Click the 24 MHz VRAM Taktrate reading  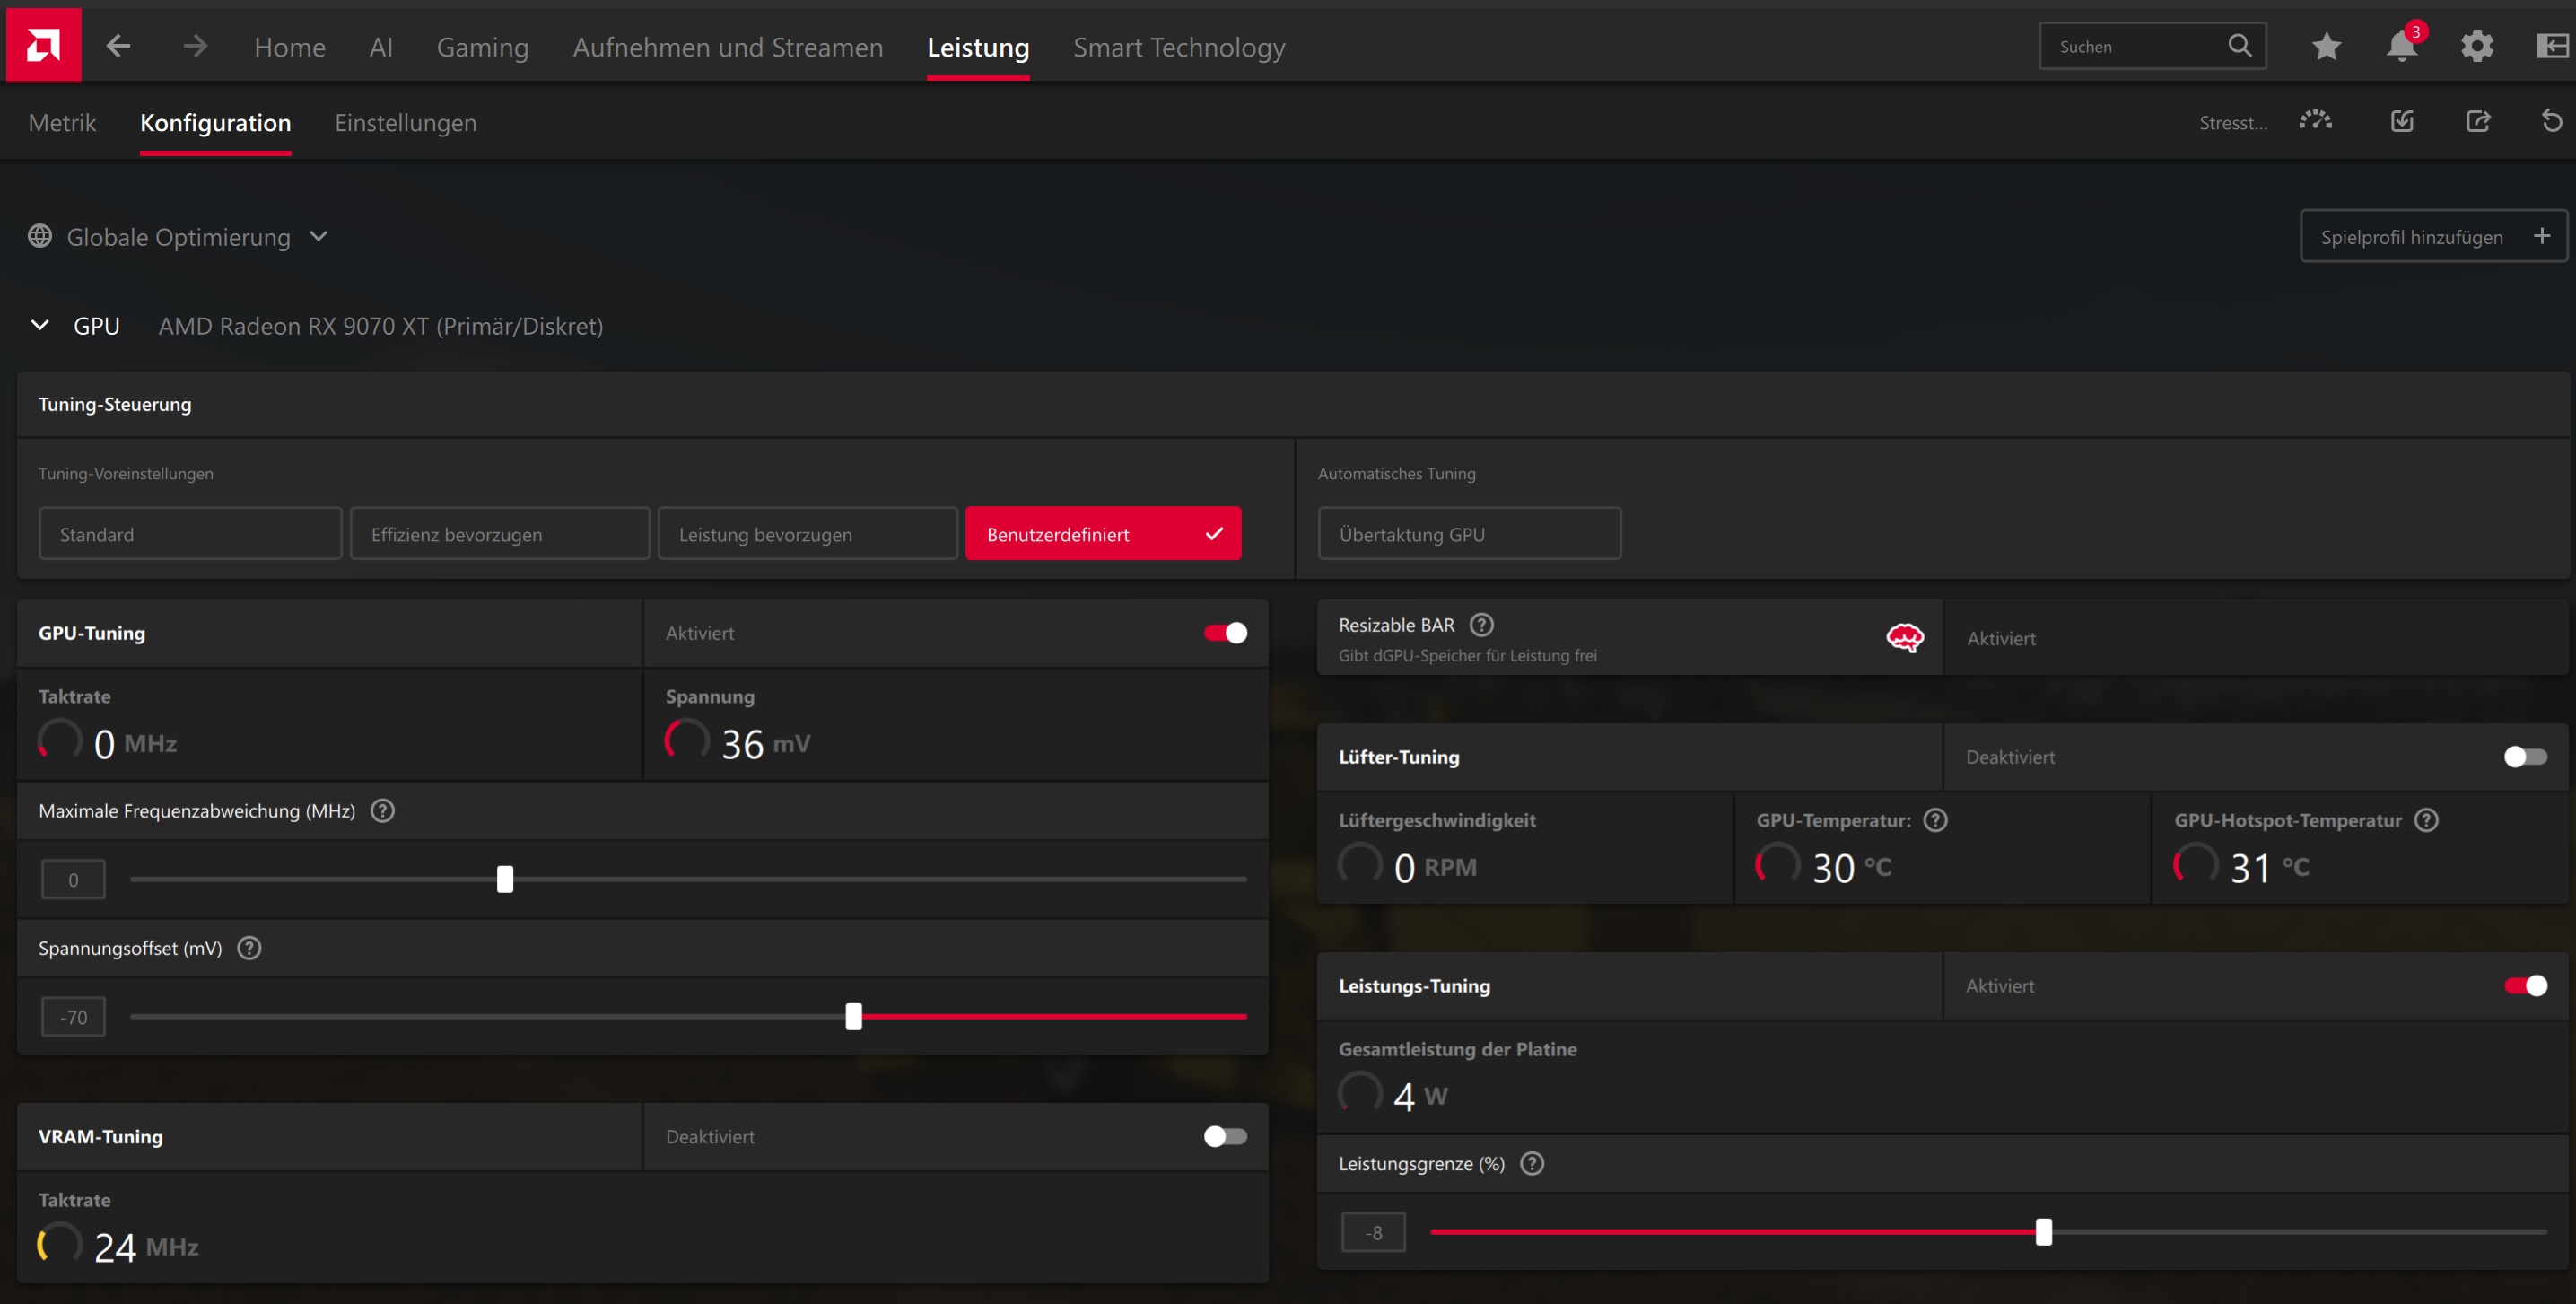[146, 1247]
